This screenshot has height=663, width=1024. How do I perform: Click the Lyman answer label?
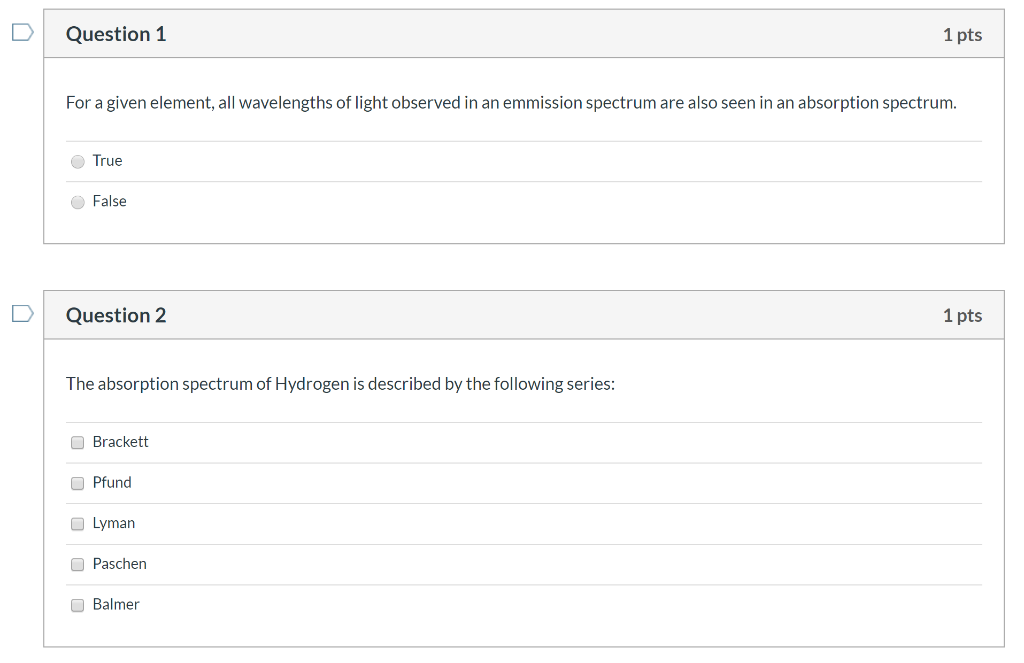tap(114, 522)
